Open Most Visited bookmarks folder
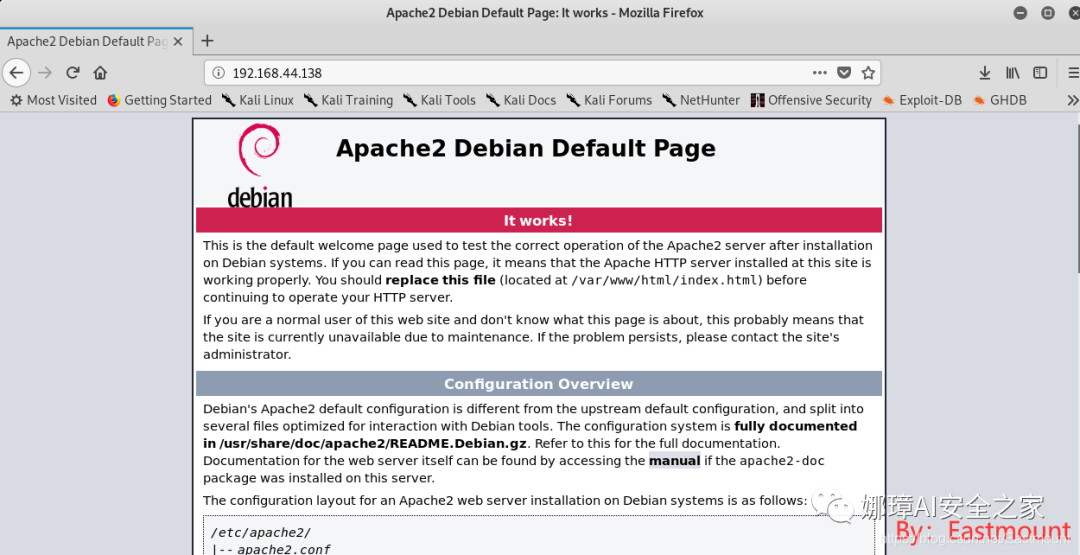 (53, 101)
